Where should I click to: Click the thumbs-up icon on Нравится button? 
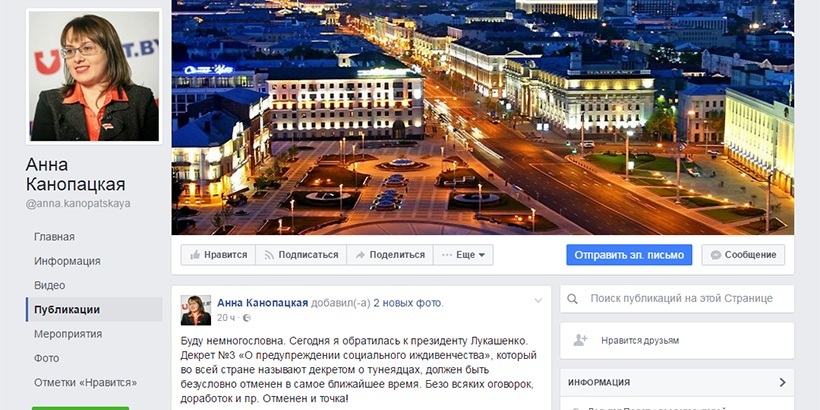[x=195, y=255]
